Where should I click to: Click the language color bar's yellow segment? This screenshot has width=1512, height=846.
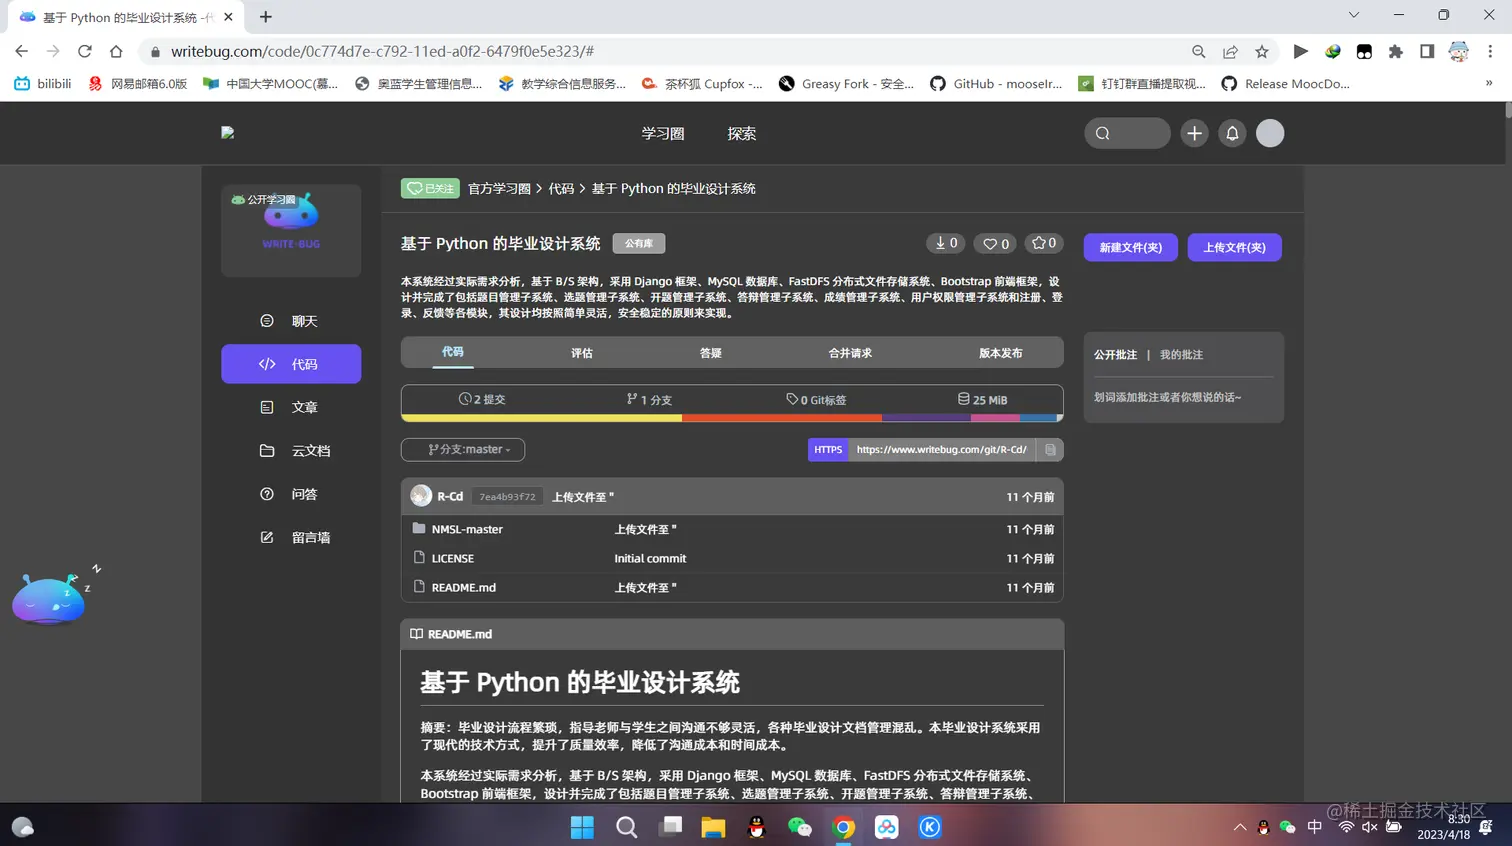(x=541, y=418)
